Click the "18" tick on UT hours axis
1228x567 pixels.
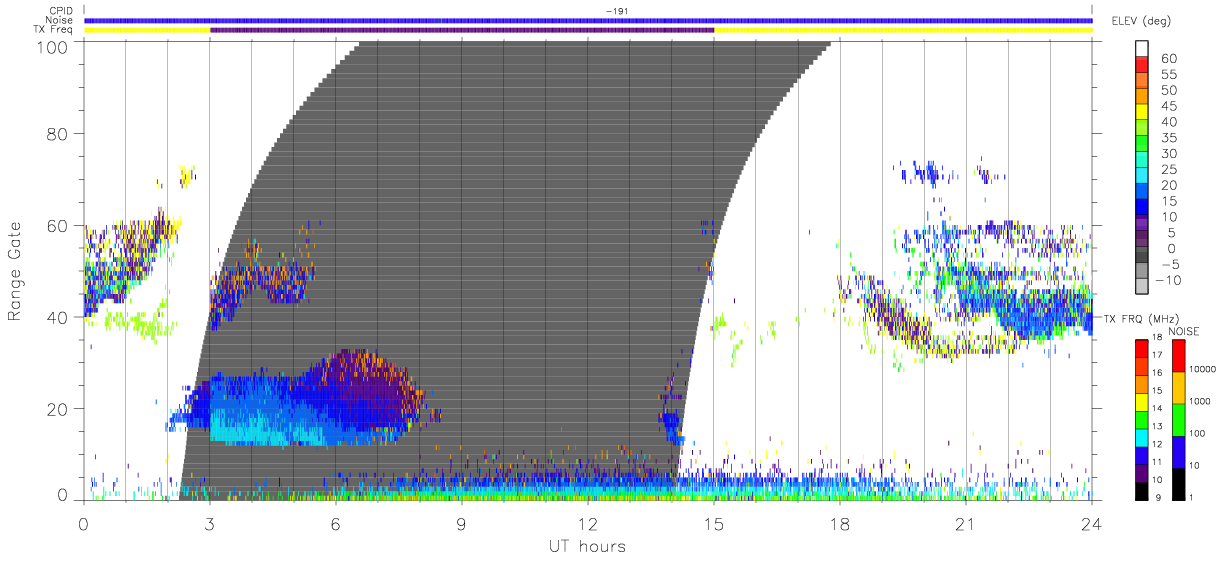(840, 523)
